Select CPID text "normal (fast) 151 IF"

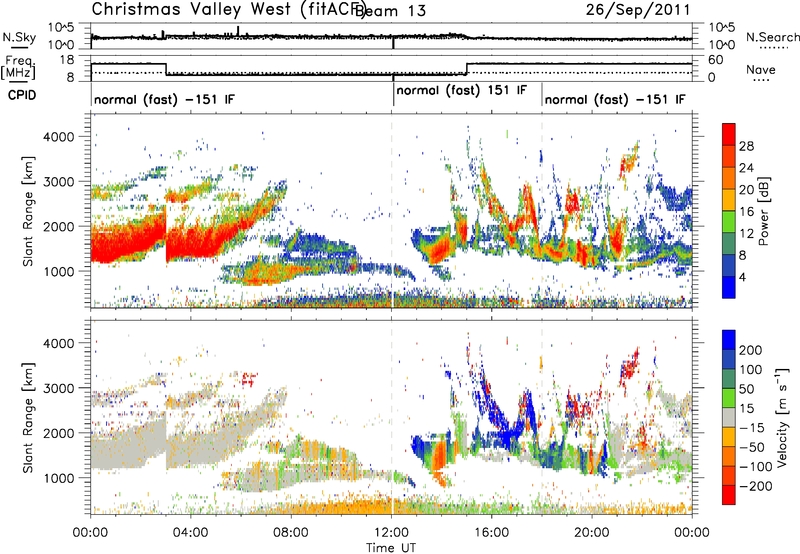[461, 91]
